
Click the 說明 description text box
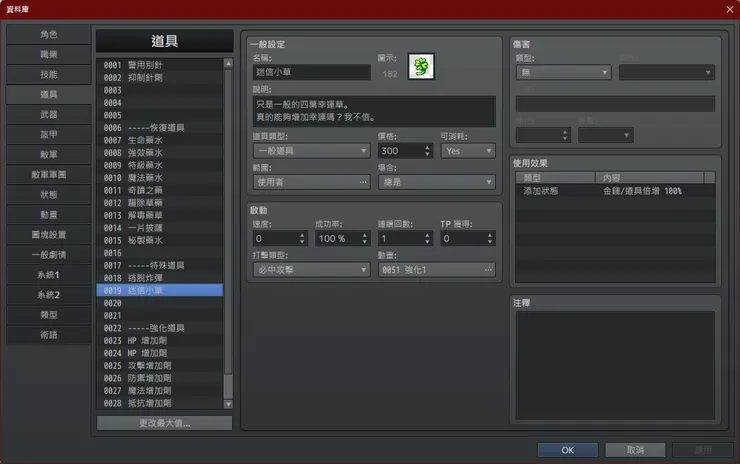tap(374, 111)
